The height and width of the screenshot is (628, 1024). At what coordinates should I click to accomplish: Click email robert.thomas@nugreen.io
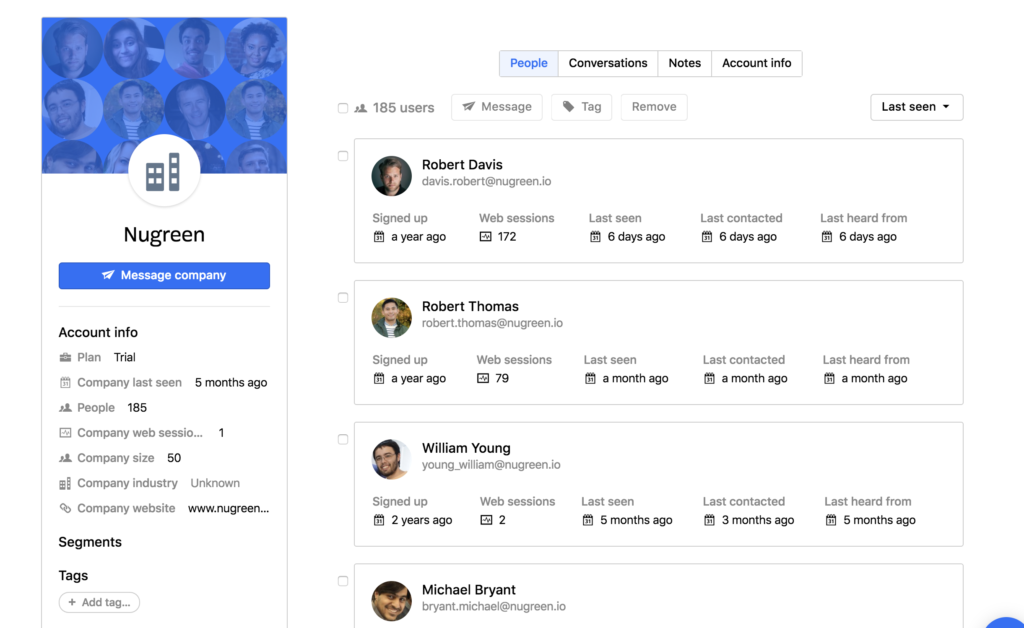pyautogui.click(x=492, y=323)
